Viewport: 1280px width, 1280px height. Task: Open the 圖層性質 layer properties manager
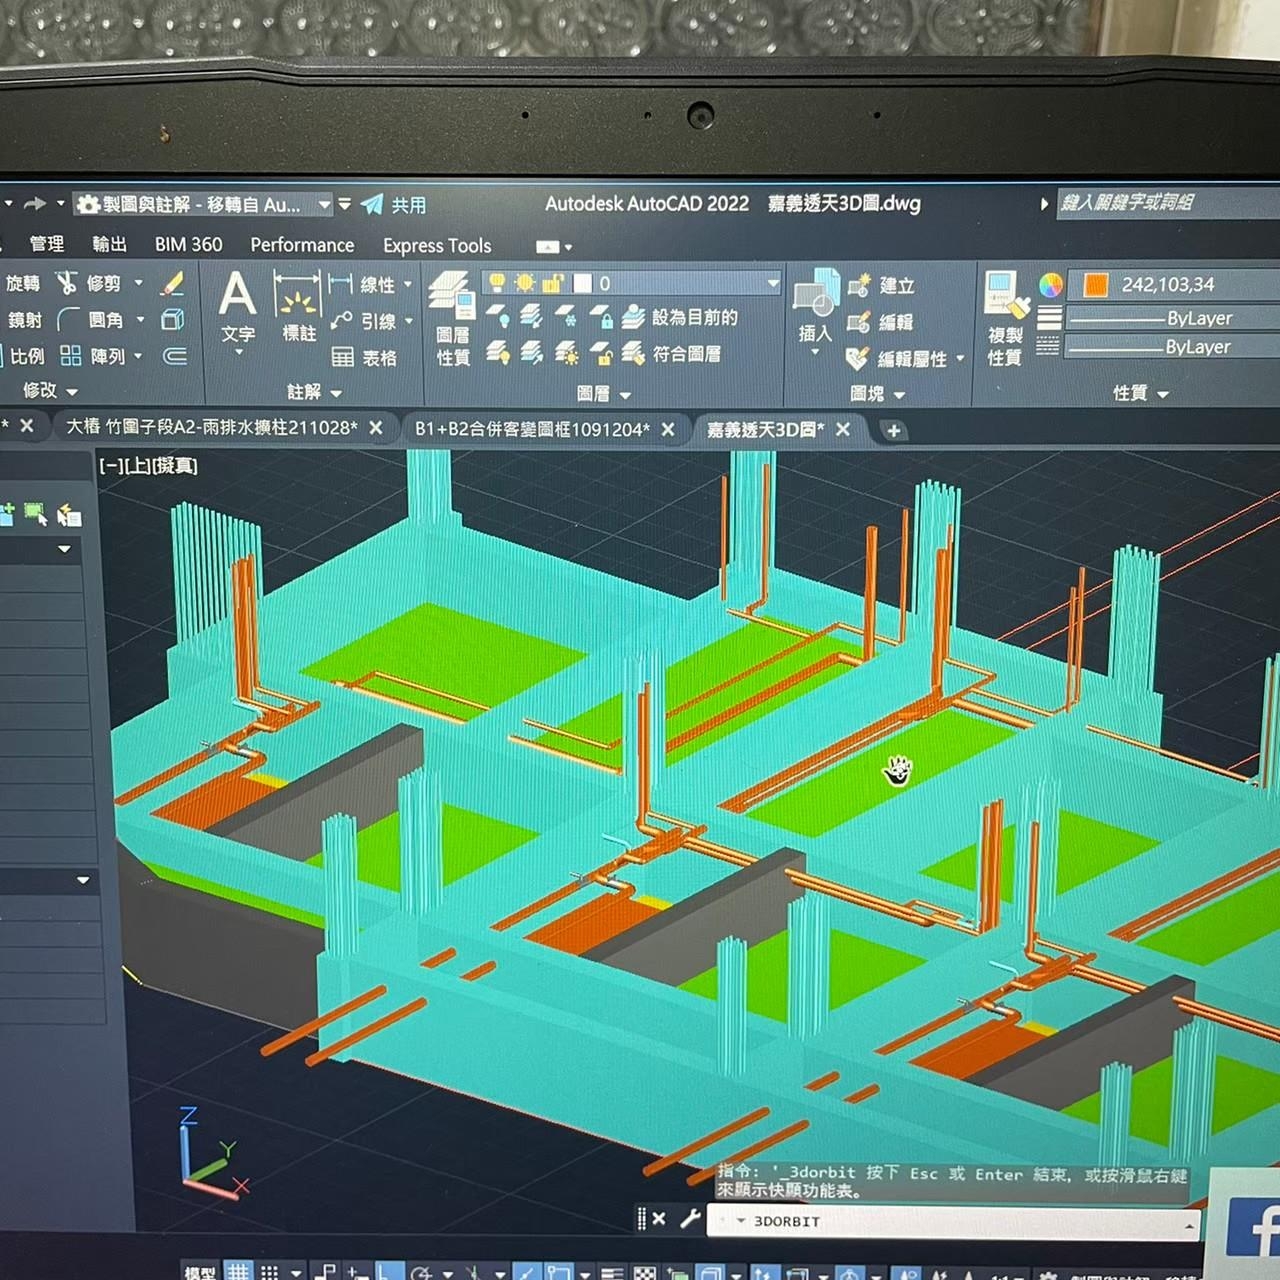click(451, 318)
